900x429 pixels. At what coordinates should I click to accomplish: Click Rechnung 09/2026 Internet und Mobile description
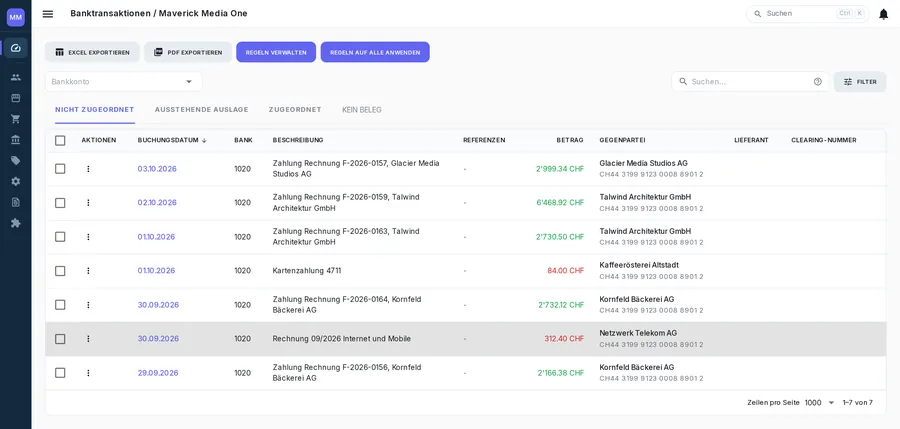[x=342, y=339]
